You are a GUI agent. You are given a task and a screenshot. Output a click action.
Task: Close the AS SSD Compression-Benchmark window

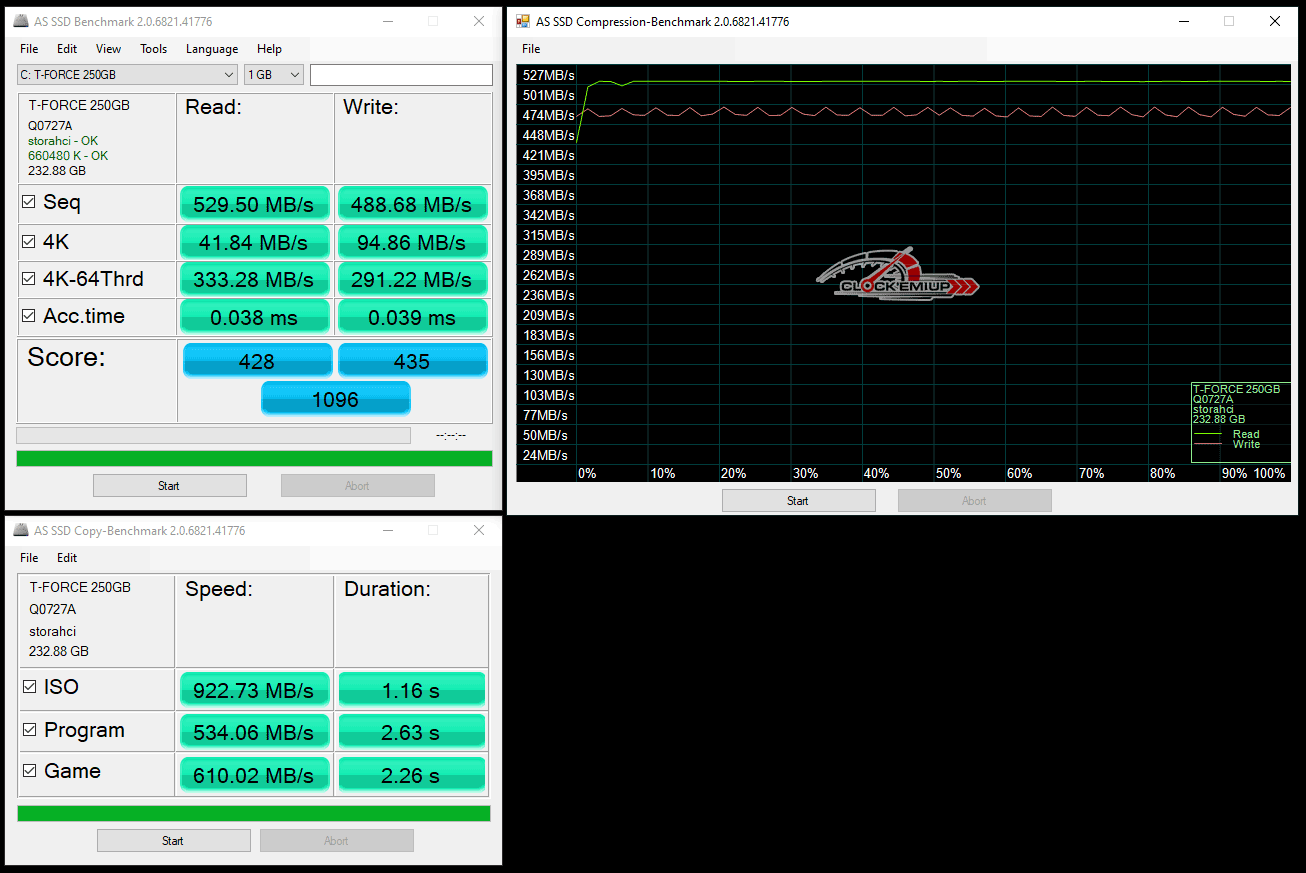pyautogui.click(x=1274, y=21)
